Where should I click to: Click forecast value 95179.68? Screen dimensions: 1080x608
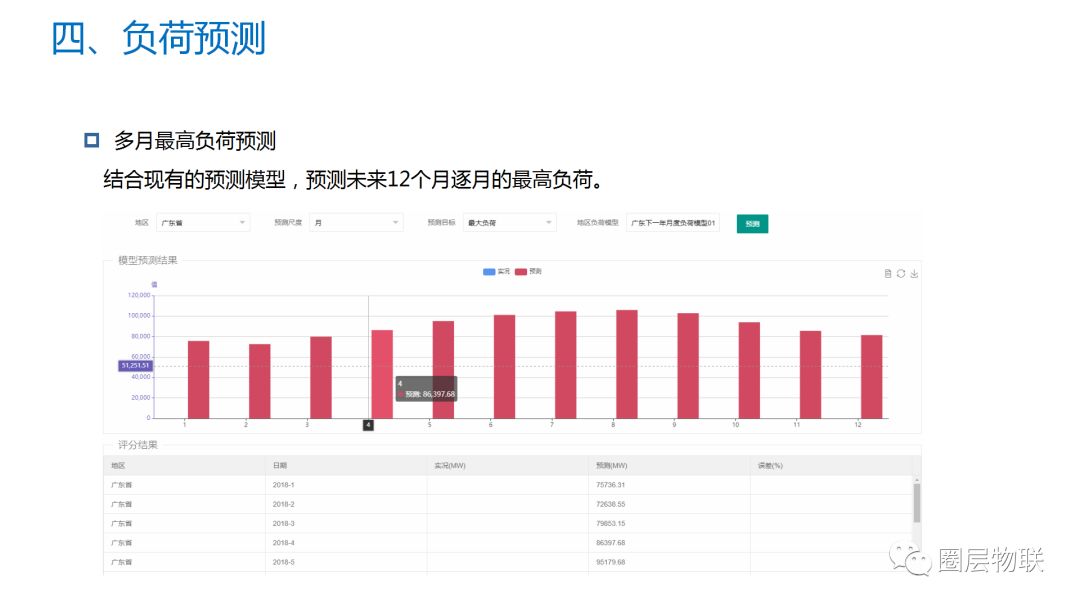(610, 563)
